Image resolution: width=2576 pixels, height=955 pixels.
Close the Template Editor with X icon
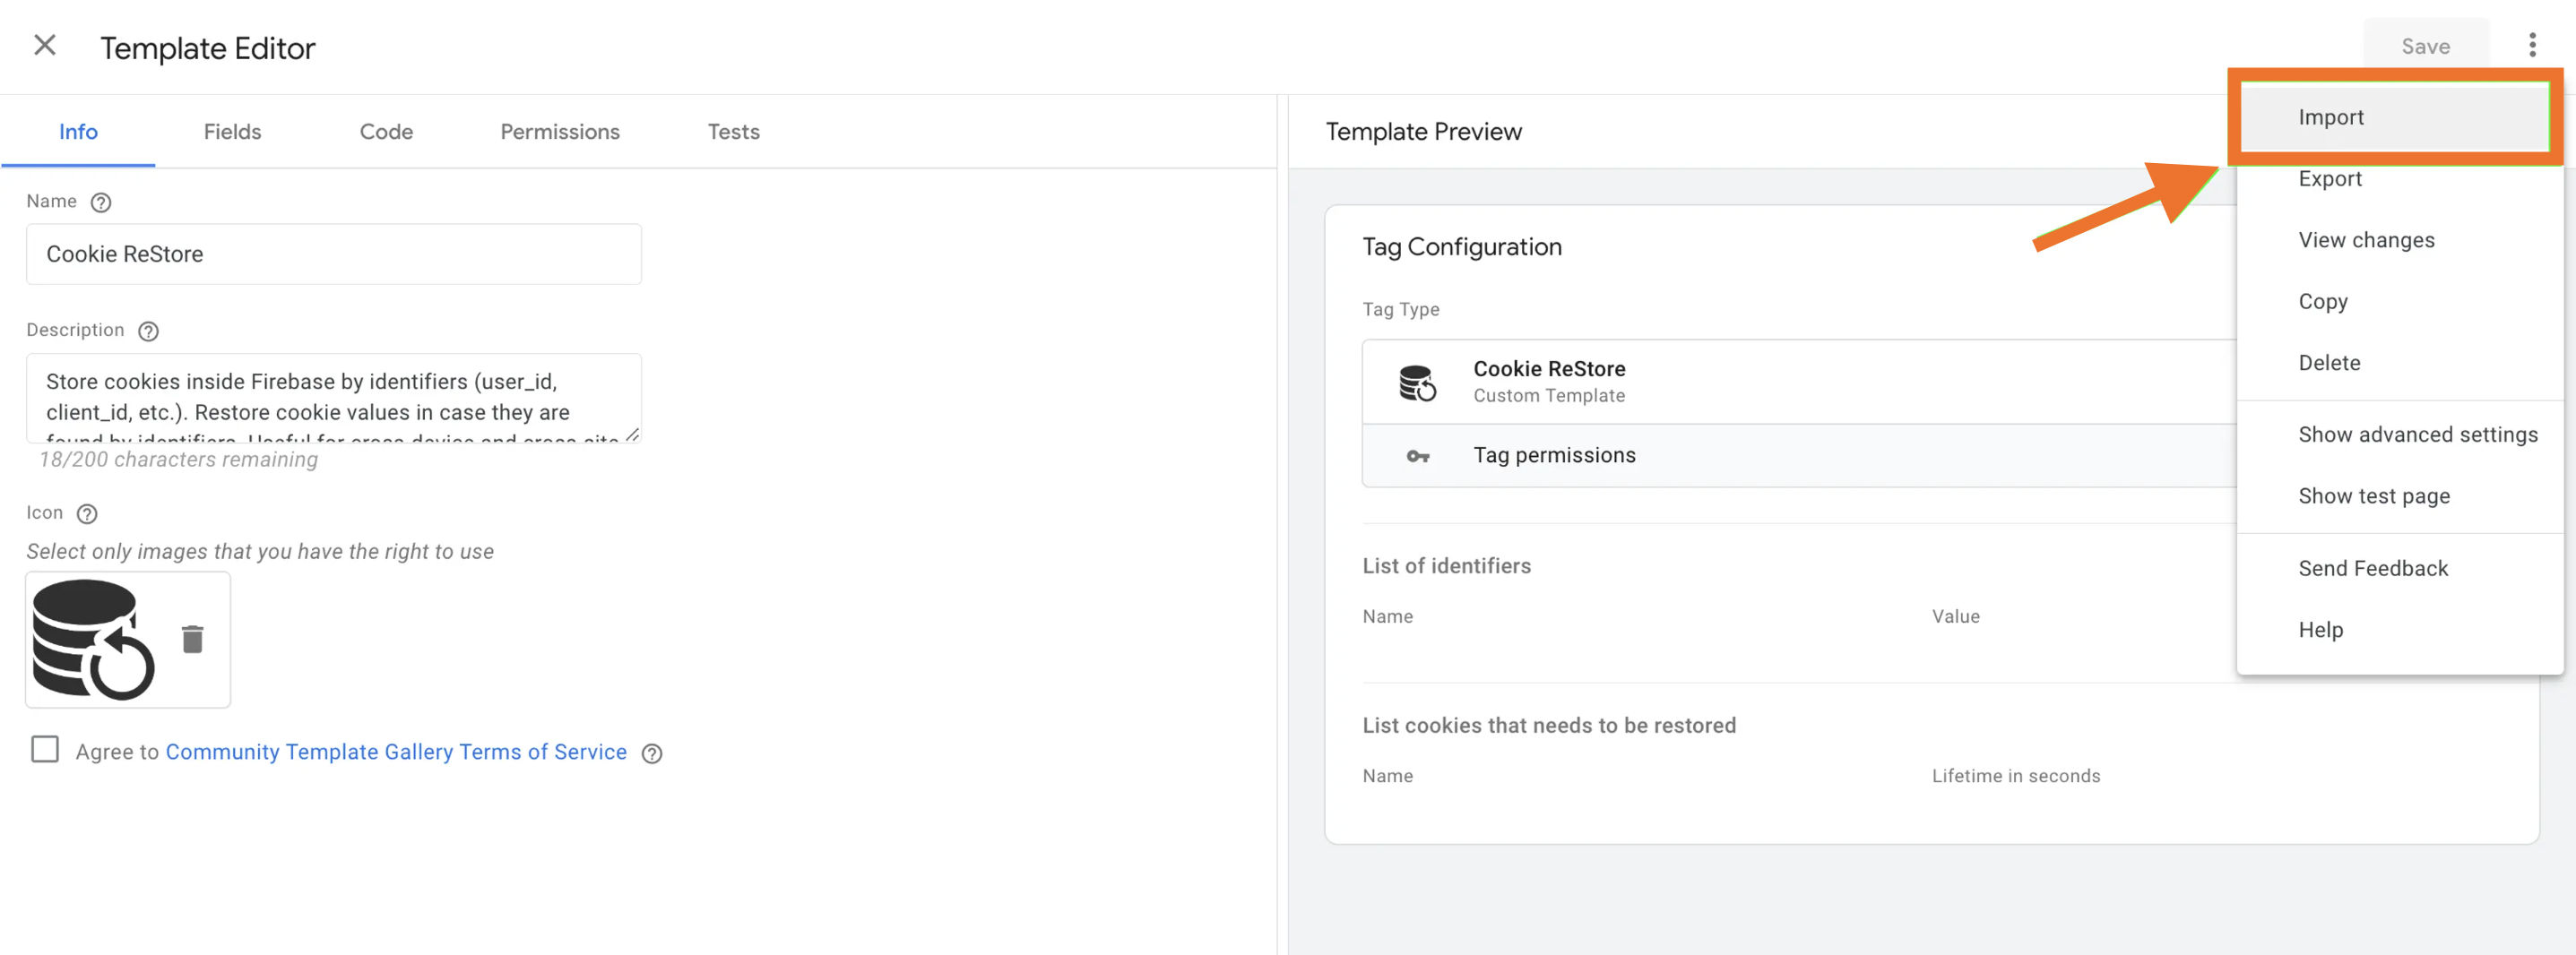coord(44,45)
